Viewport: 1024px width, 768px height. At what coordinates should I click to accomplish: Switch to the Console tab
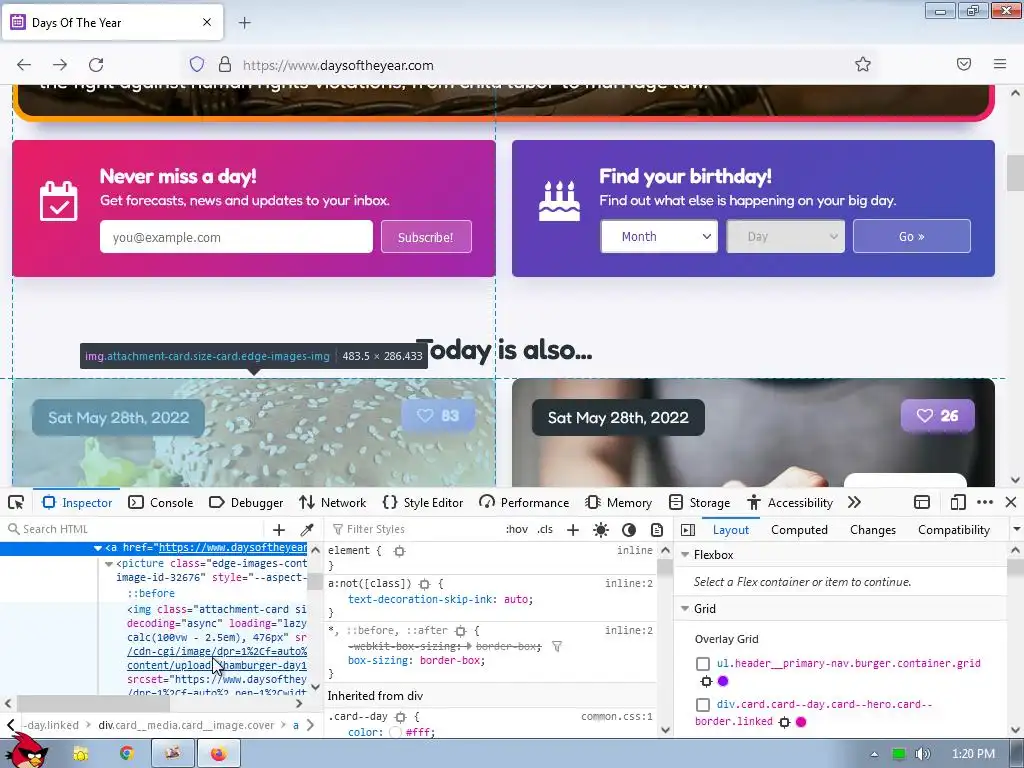click(x=161, y=502)
